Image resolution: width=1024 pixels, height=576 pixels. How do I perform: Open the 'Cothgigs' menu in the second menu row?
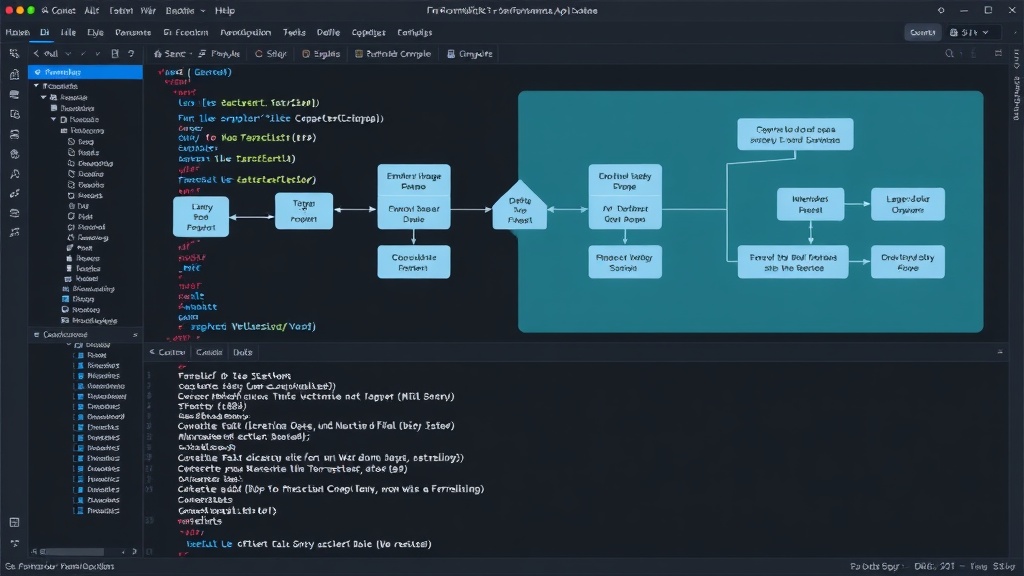click(x=414, y=32)
